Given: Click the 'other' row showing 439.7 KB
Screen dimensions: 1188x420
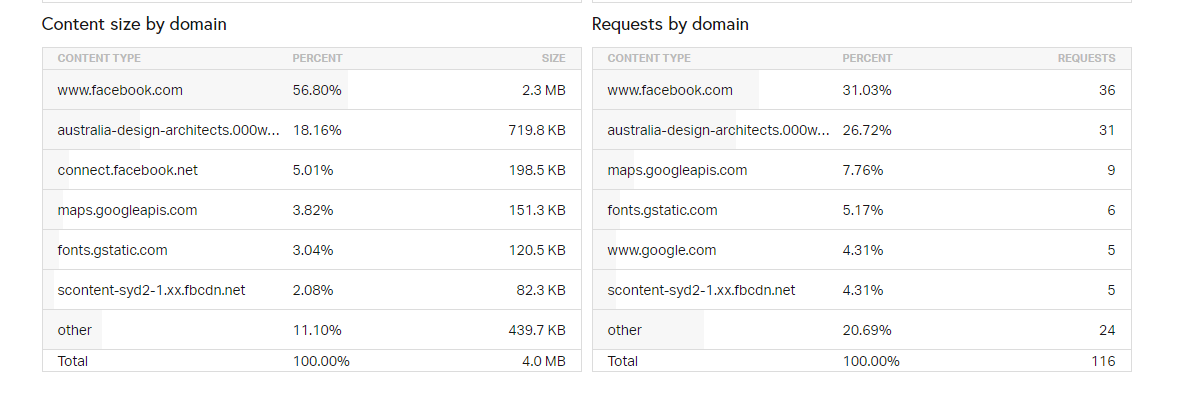Looking at the screenshot, I should 75,330.
